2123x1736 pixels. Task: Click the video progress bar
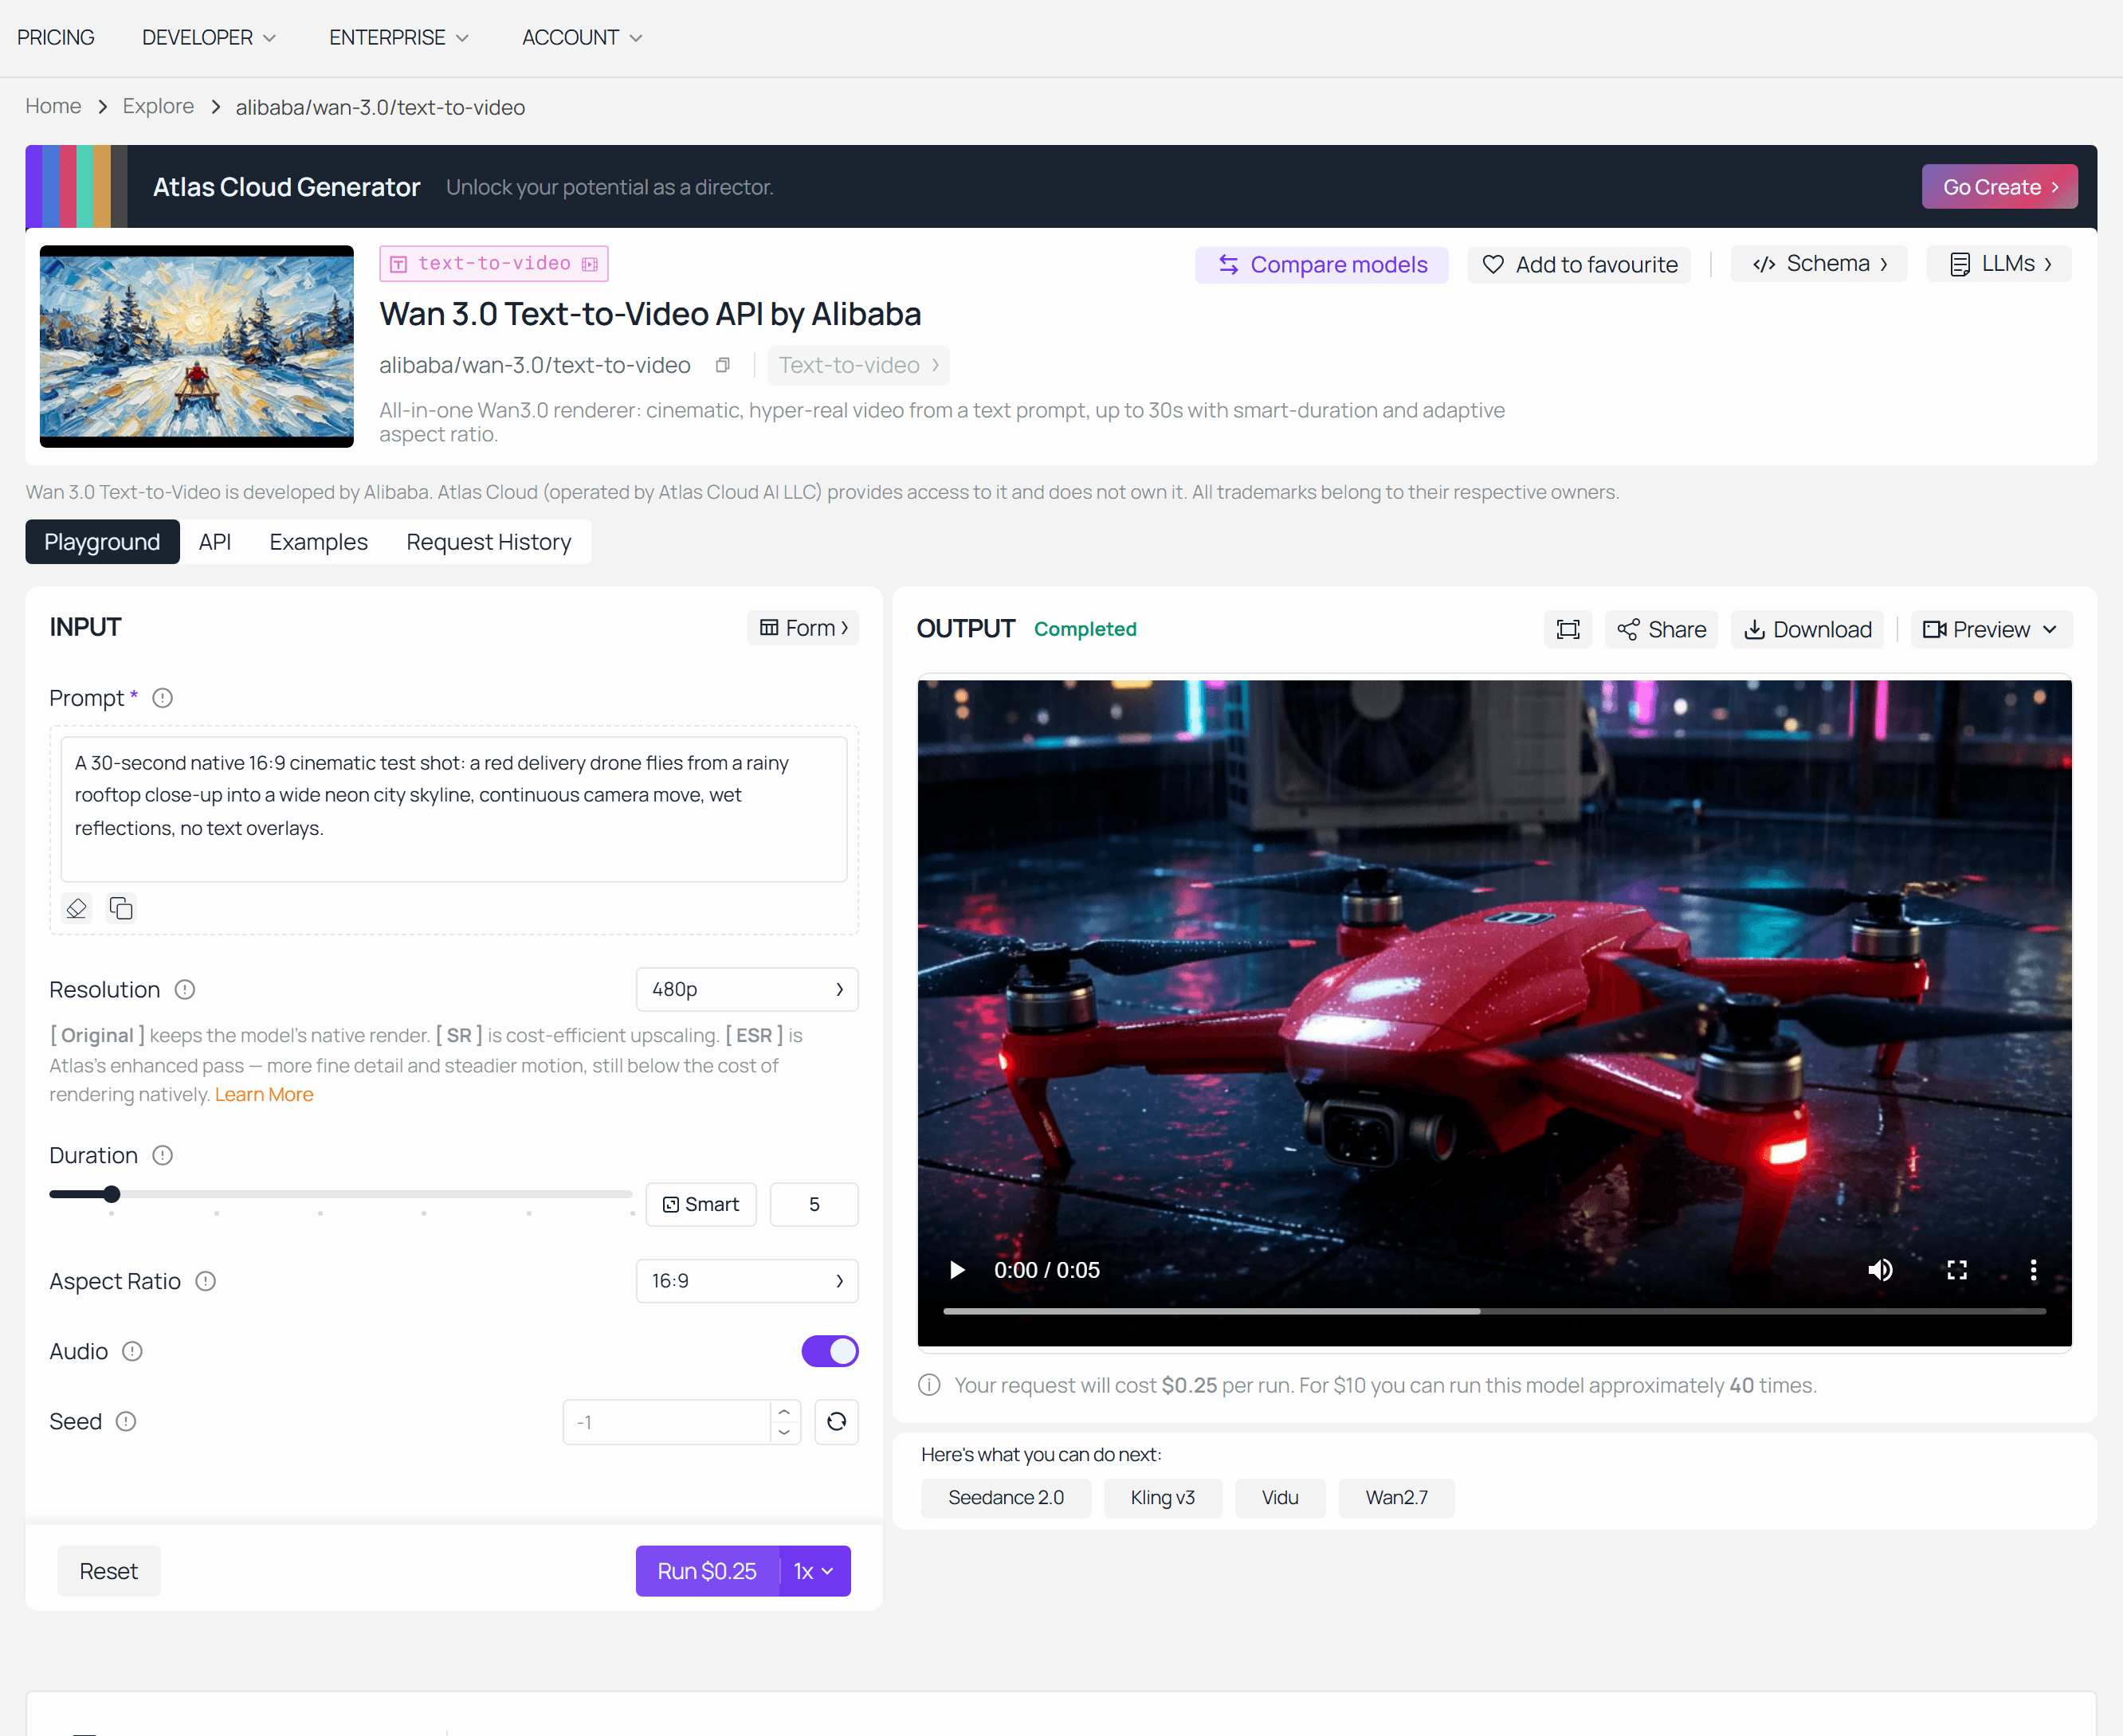coord(1494,1311)
